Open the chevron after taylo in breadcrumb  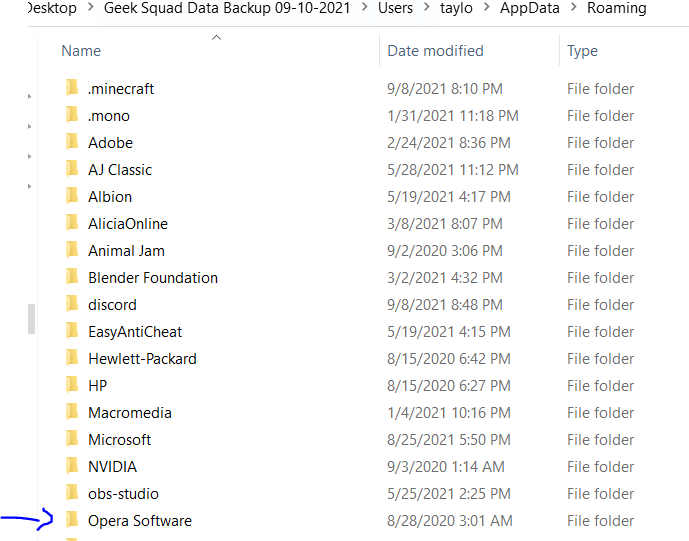click(x=486, y=7)
